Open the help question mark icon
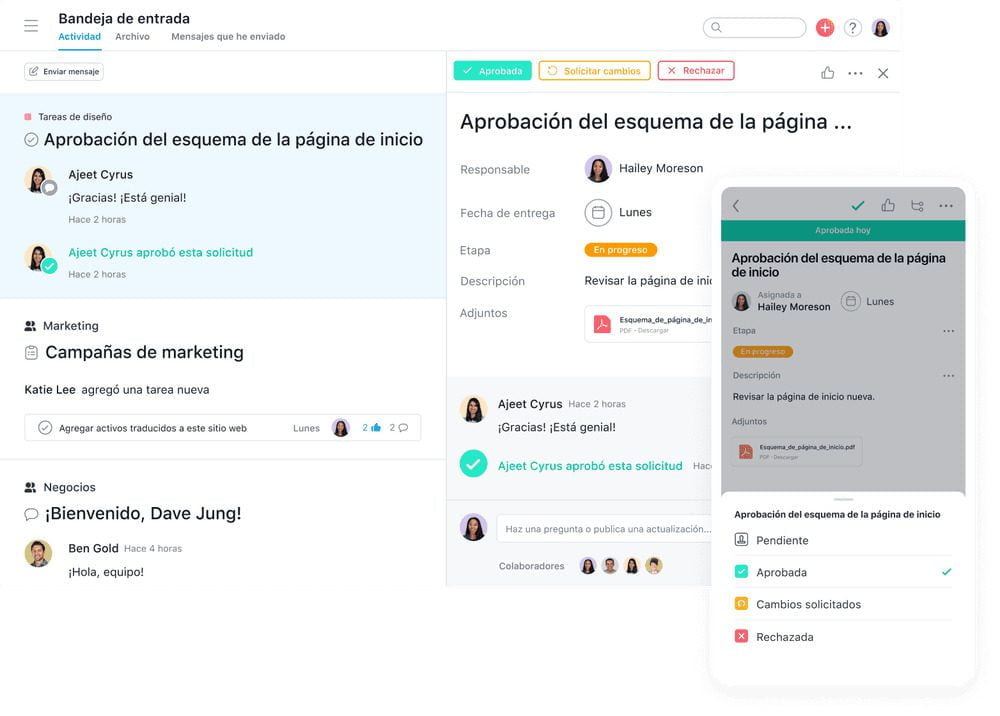Screen dimensions: 1000x716 tap(853, 28)
